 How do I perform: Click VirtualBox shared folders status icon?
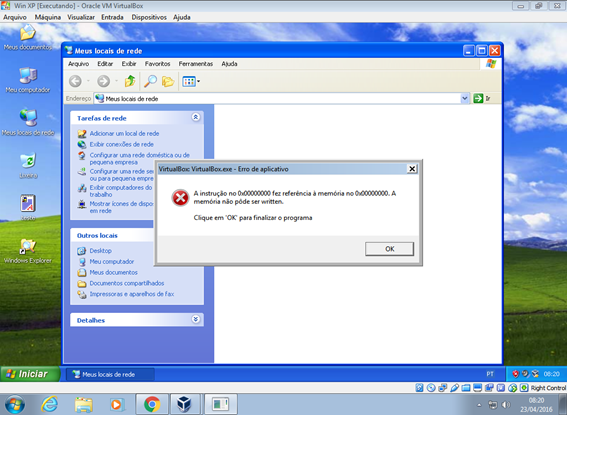[x=466, y=388]
